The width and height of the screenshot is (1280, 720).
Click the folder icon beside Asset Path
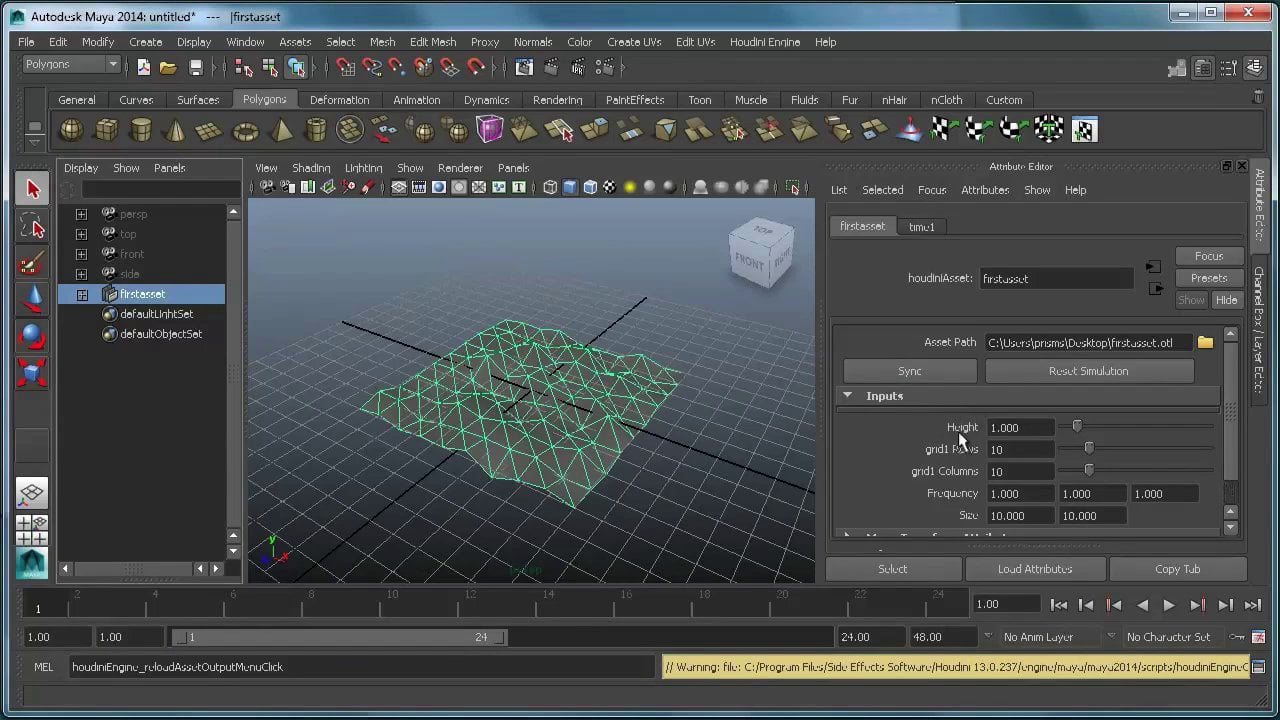(1205, 343)
